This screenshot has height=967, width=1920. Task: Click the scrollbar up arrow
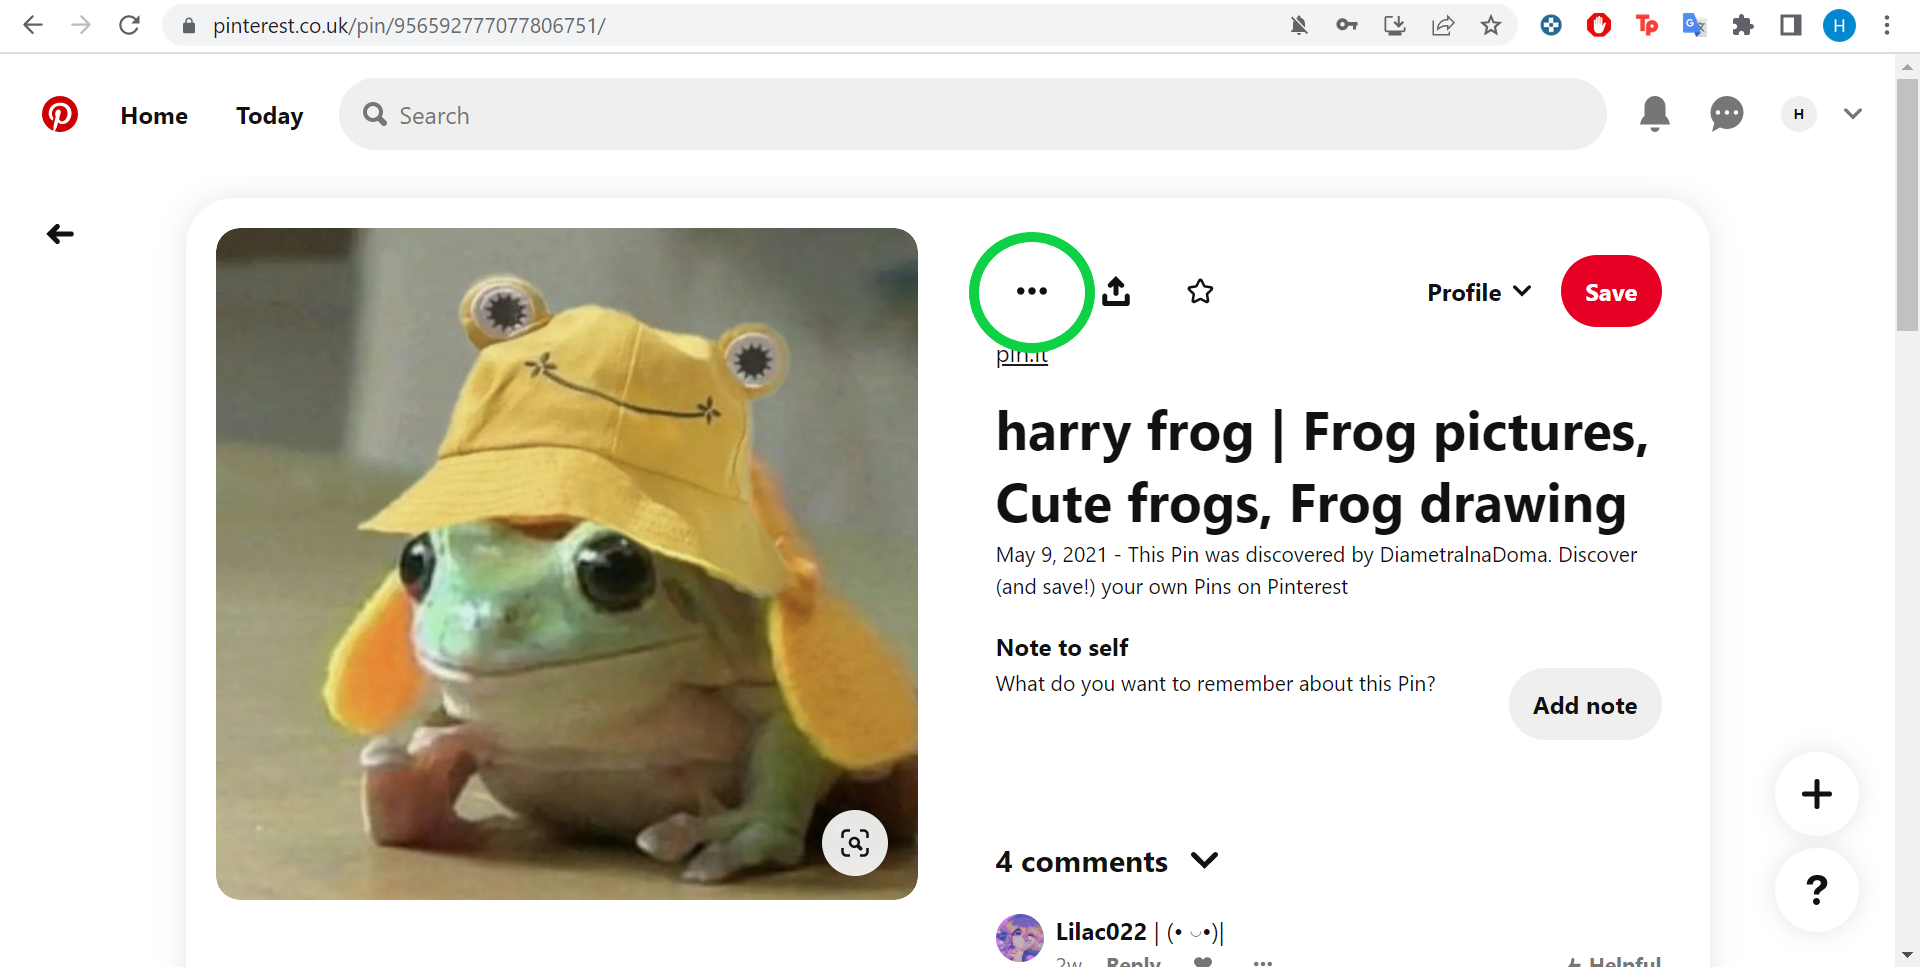click(1907, 67)
